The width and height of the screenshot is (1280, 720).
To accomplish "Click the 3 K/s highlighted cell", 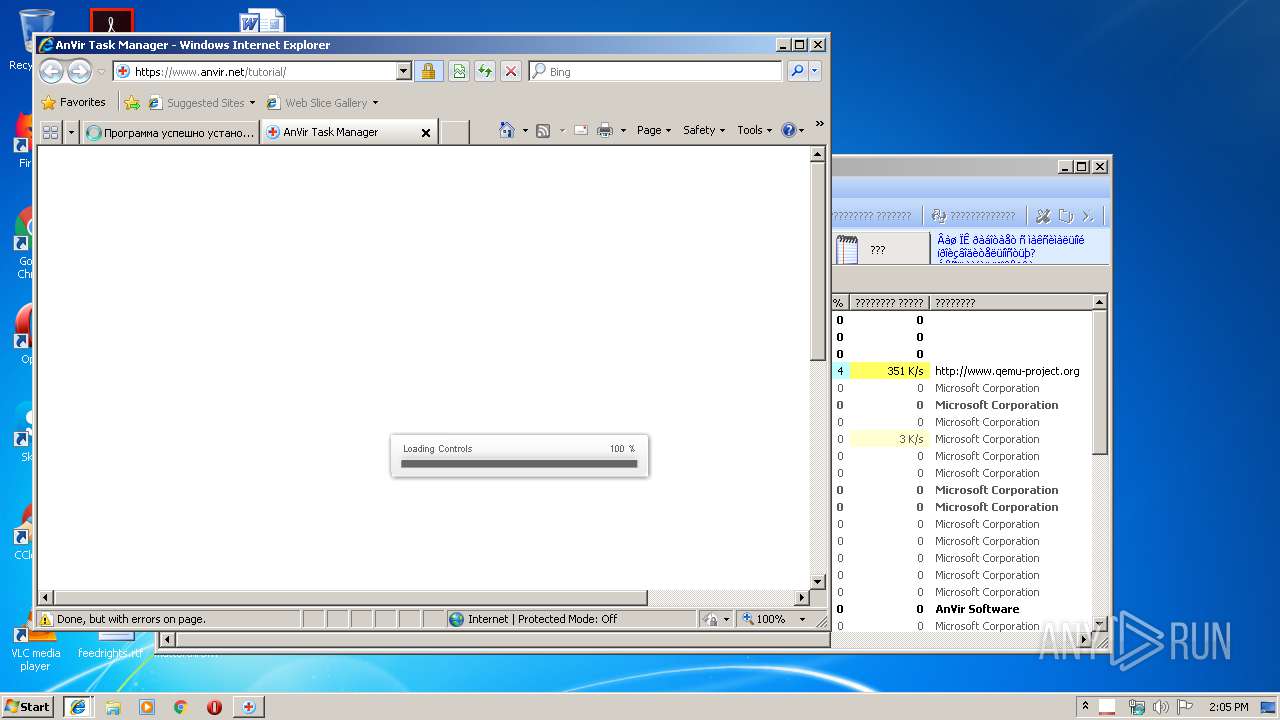I will [x=889, y=439].
